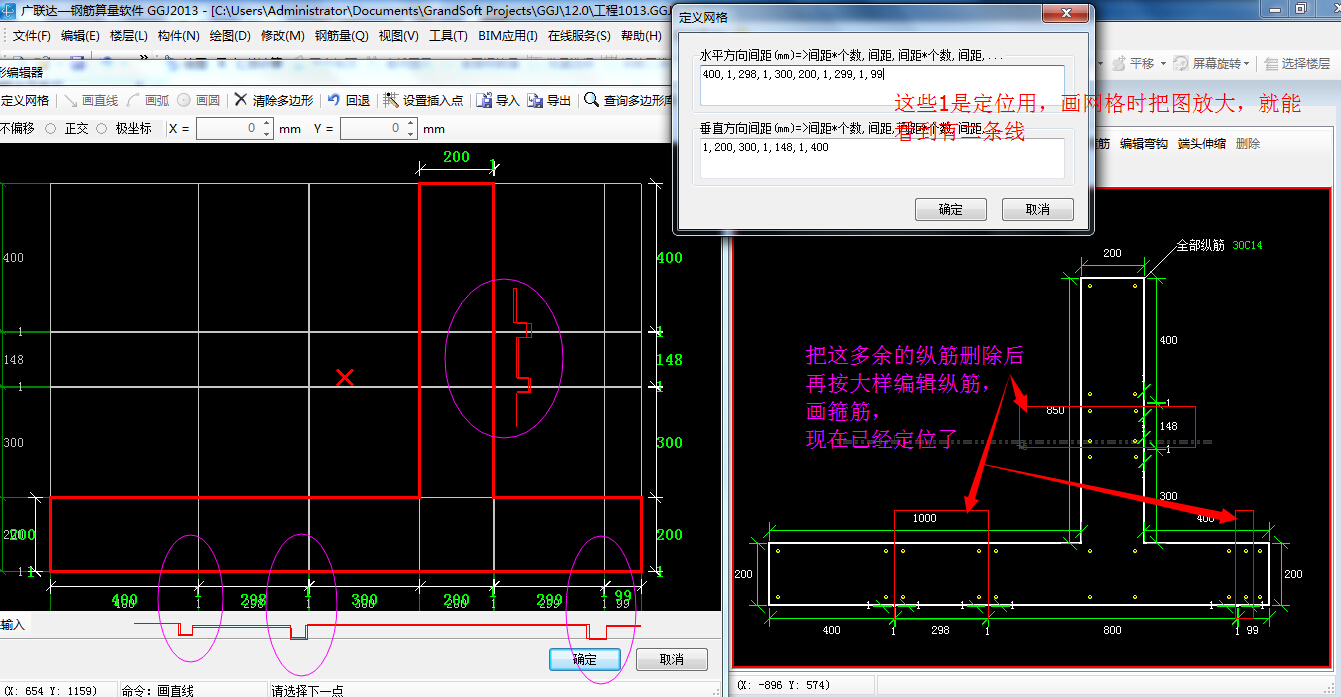
Task: Open the 文件(F) menu
Action: (x=31, y=36)
